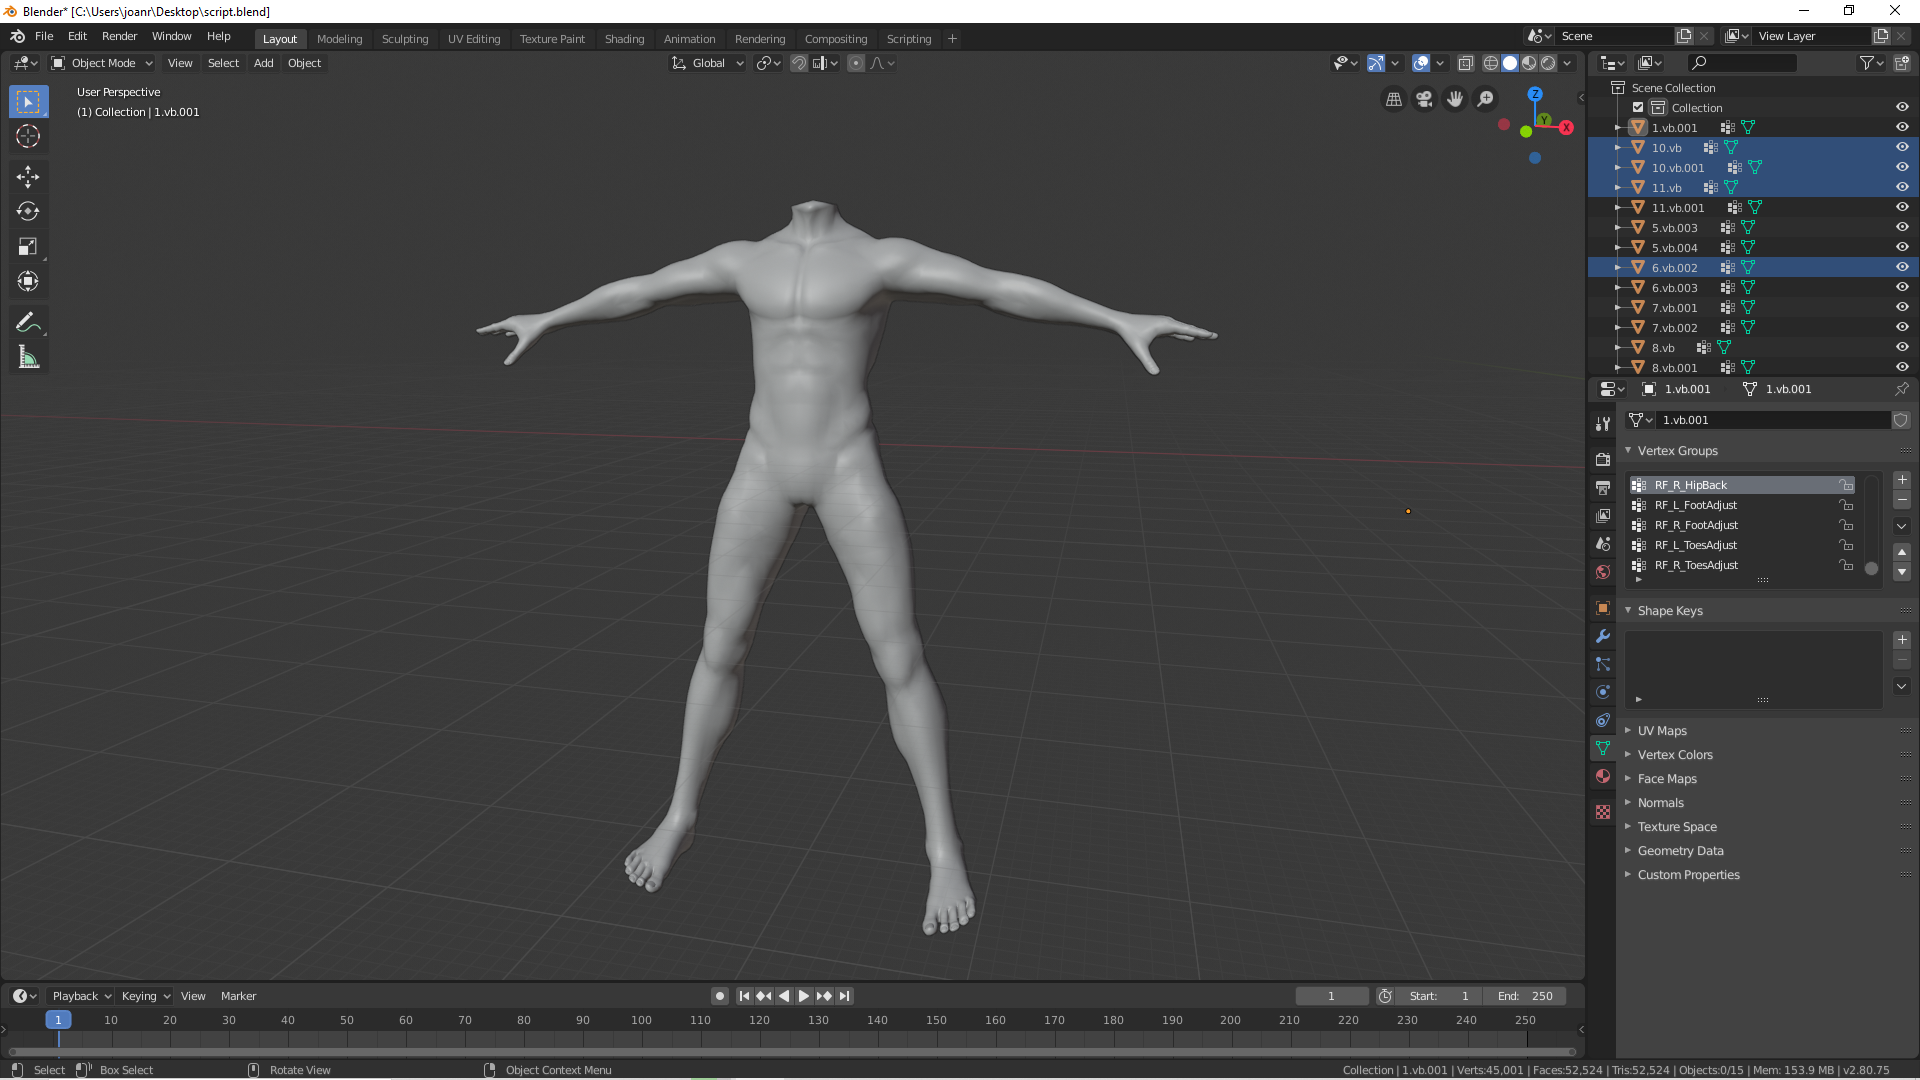Click the Play animation button
This screenshot has width=1920, height=1080.
click(803, 996)
